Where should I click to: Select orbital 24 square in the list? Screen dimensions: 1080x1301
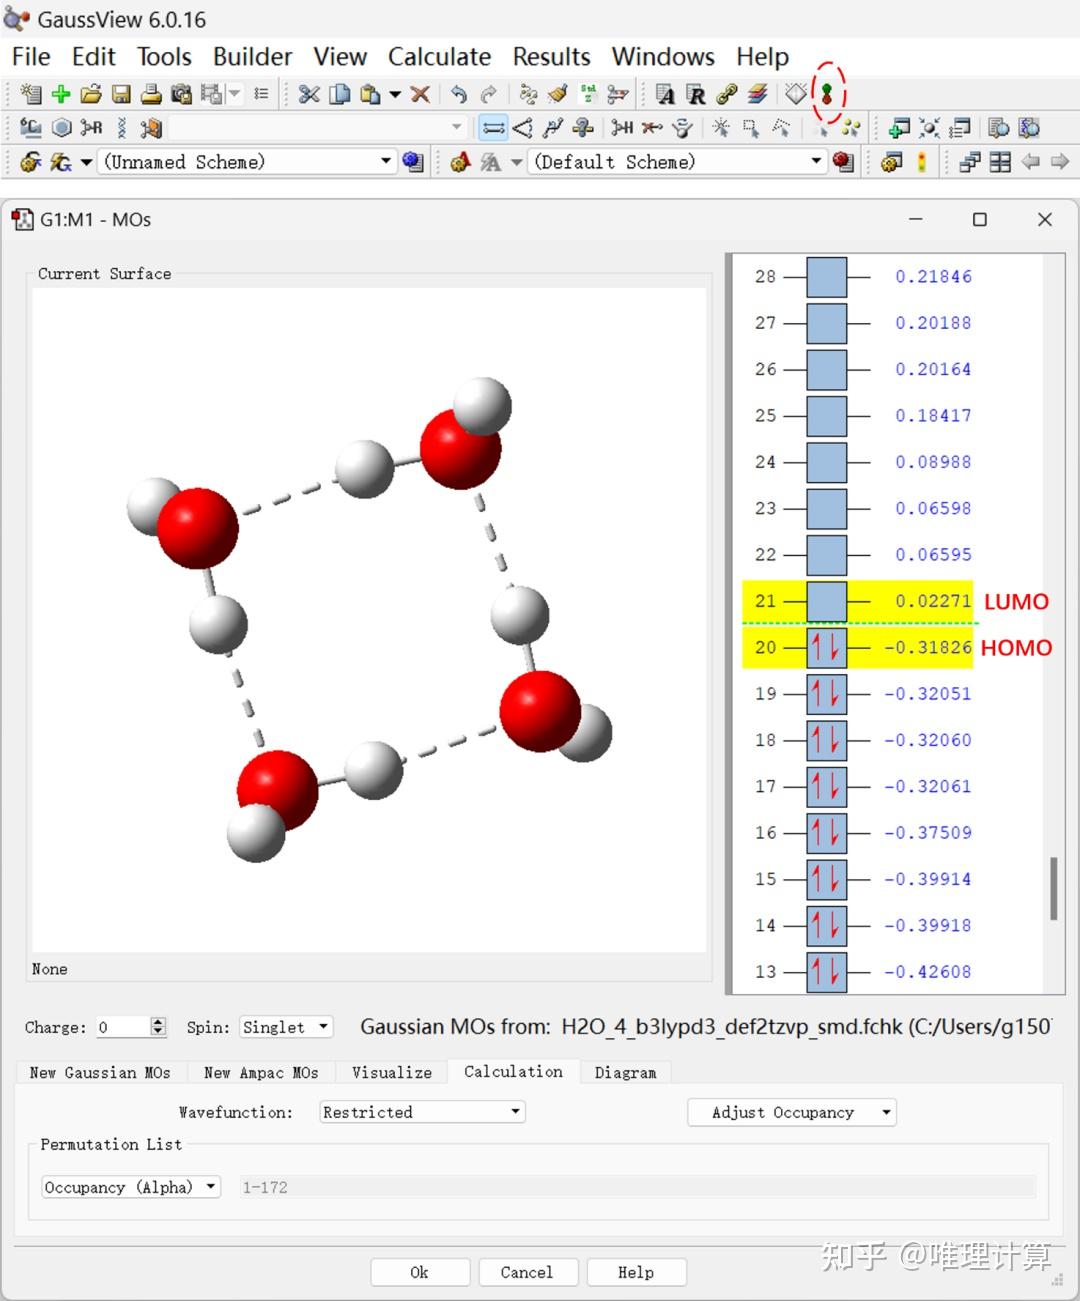[826, 462]
